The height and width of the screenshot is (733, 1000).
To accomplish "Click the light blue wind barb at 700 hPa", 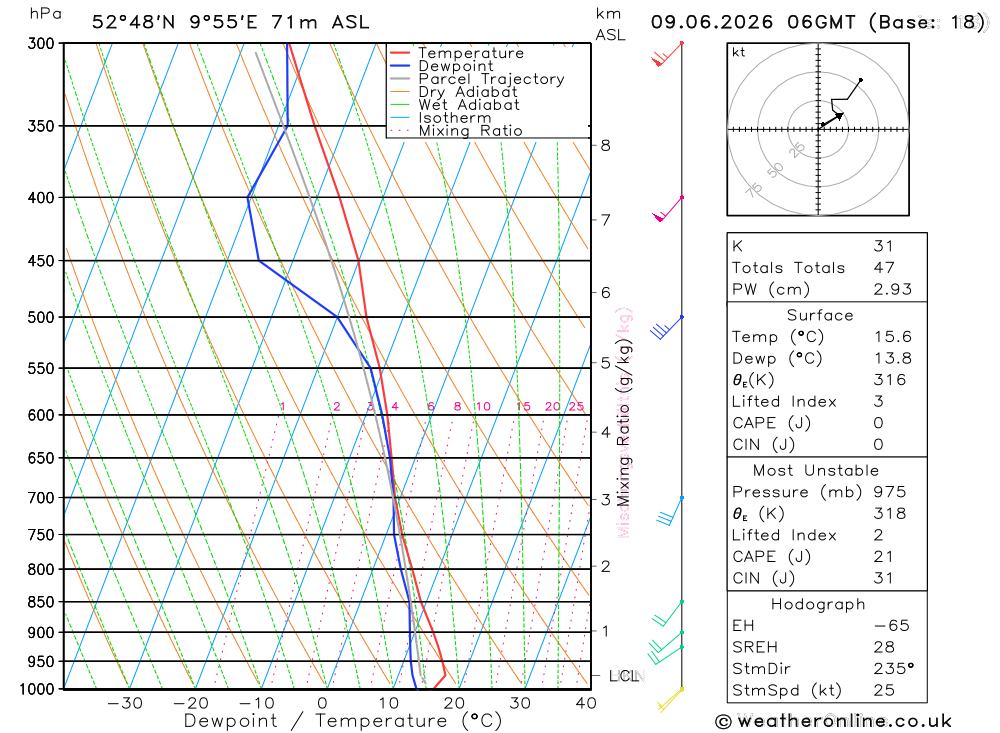I will 670,510.
